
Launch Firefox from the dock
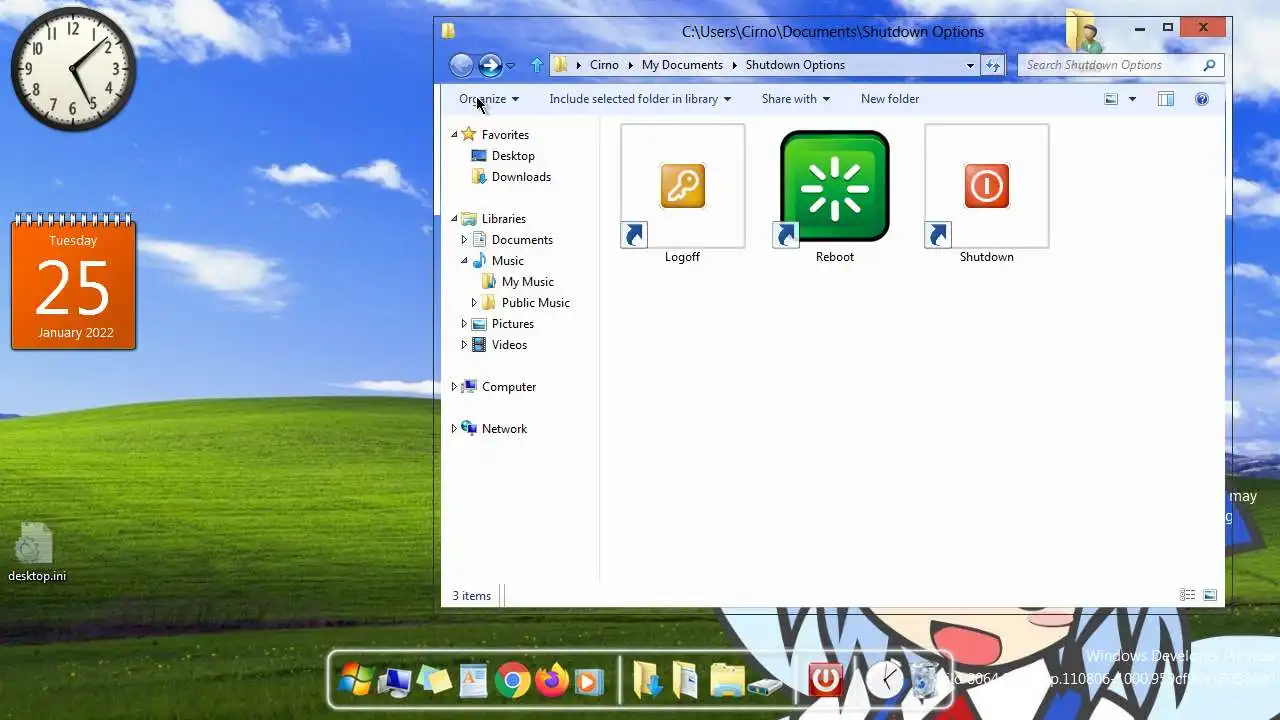tap(551, 681)
